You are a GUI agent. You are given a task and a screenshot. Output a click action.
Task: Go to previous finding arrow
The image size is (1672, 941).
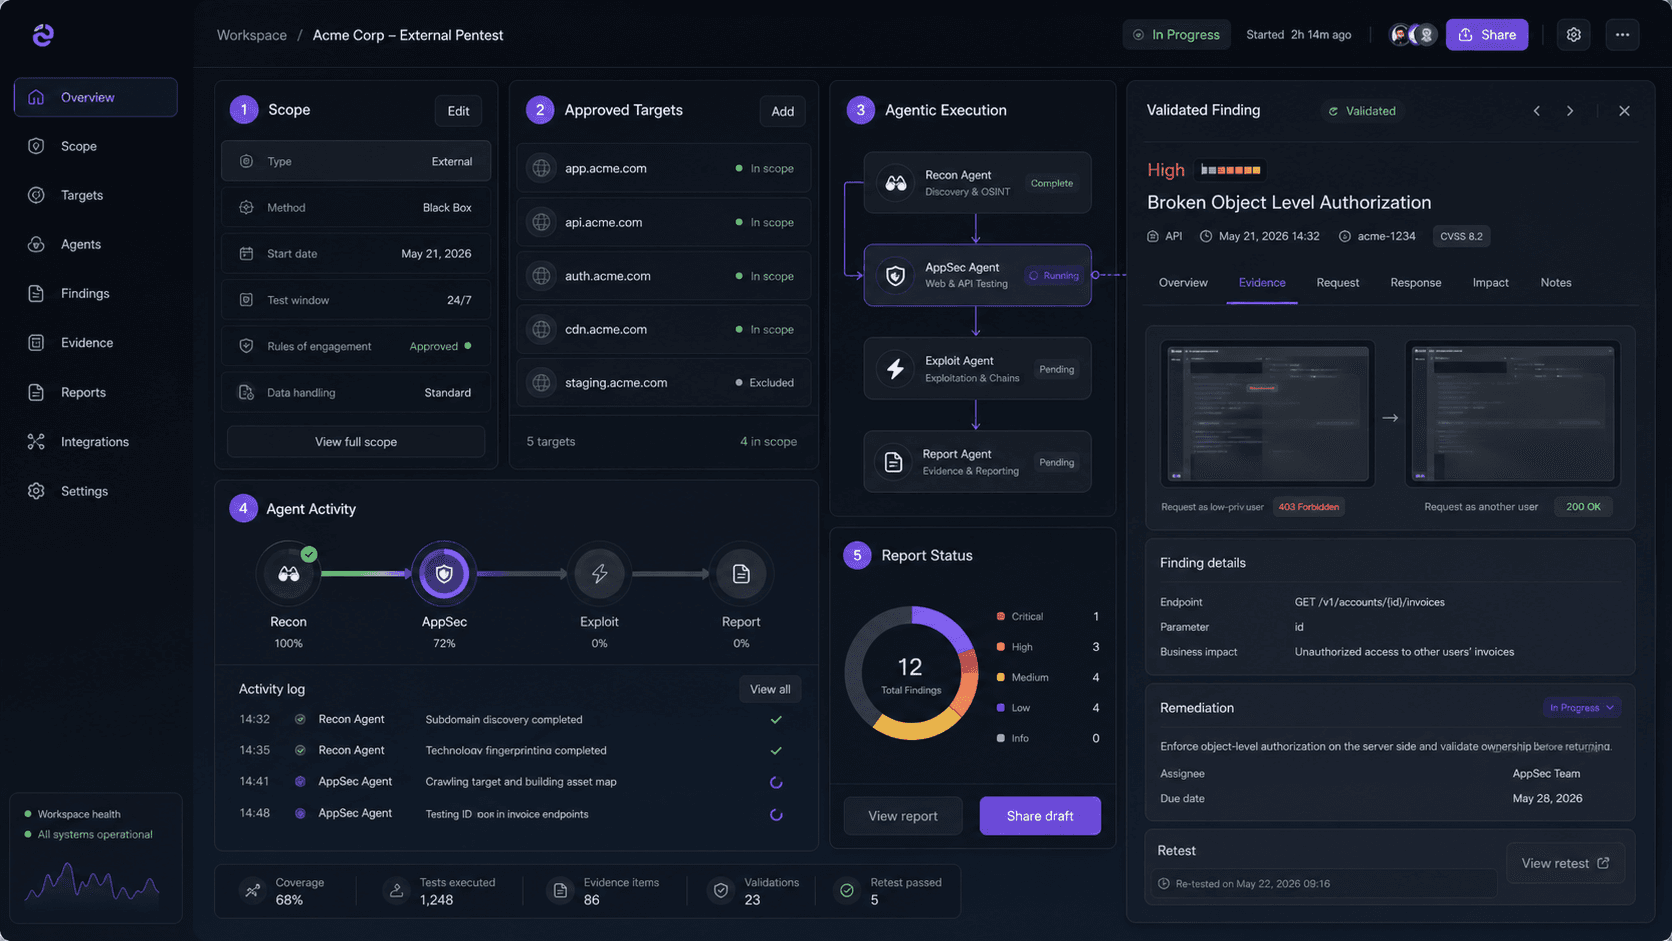coord(1537,111)
